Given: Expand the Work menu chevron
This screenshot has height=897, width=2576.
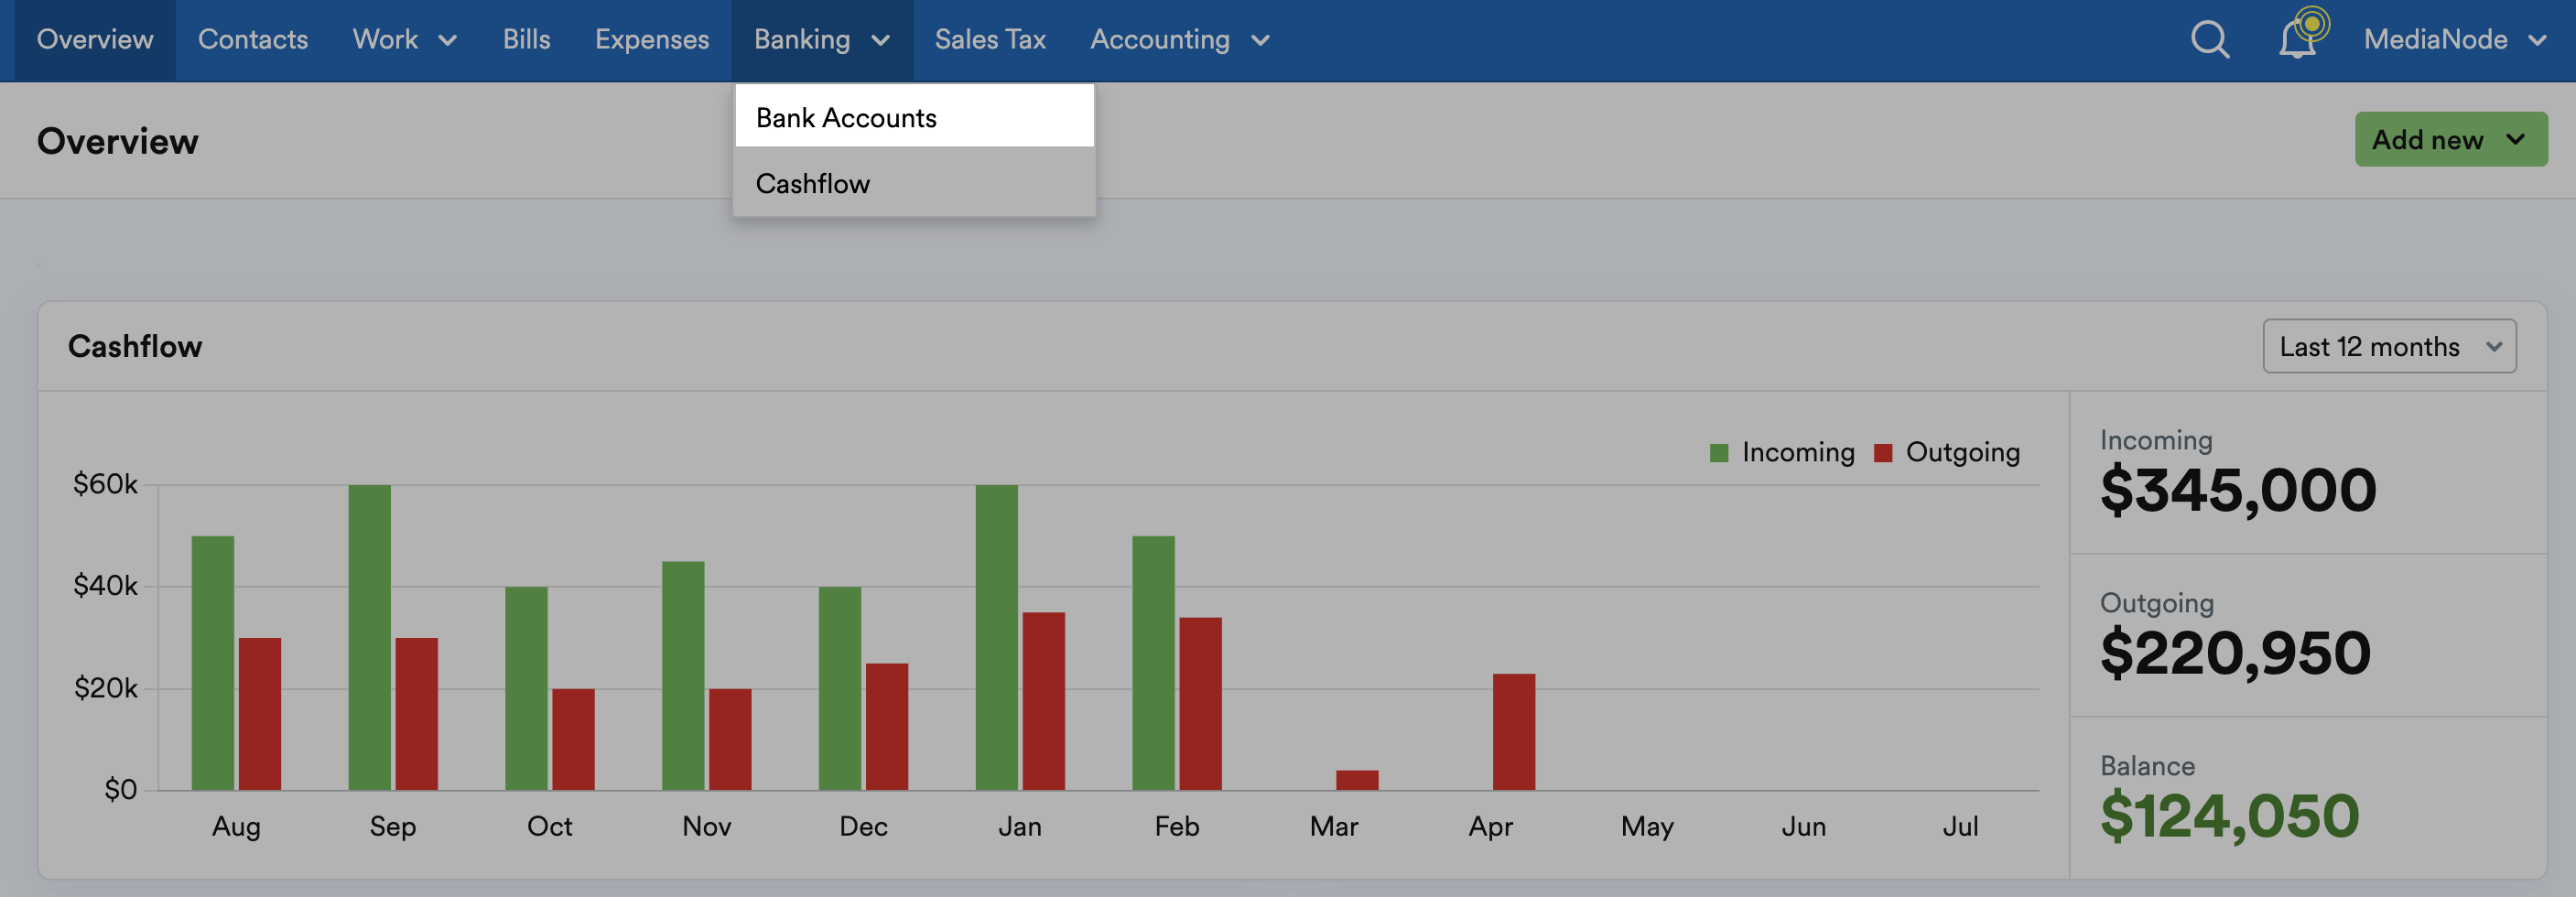Looking at the screenshot, I should tap(448, 41).
